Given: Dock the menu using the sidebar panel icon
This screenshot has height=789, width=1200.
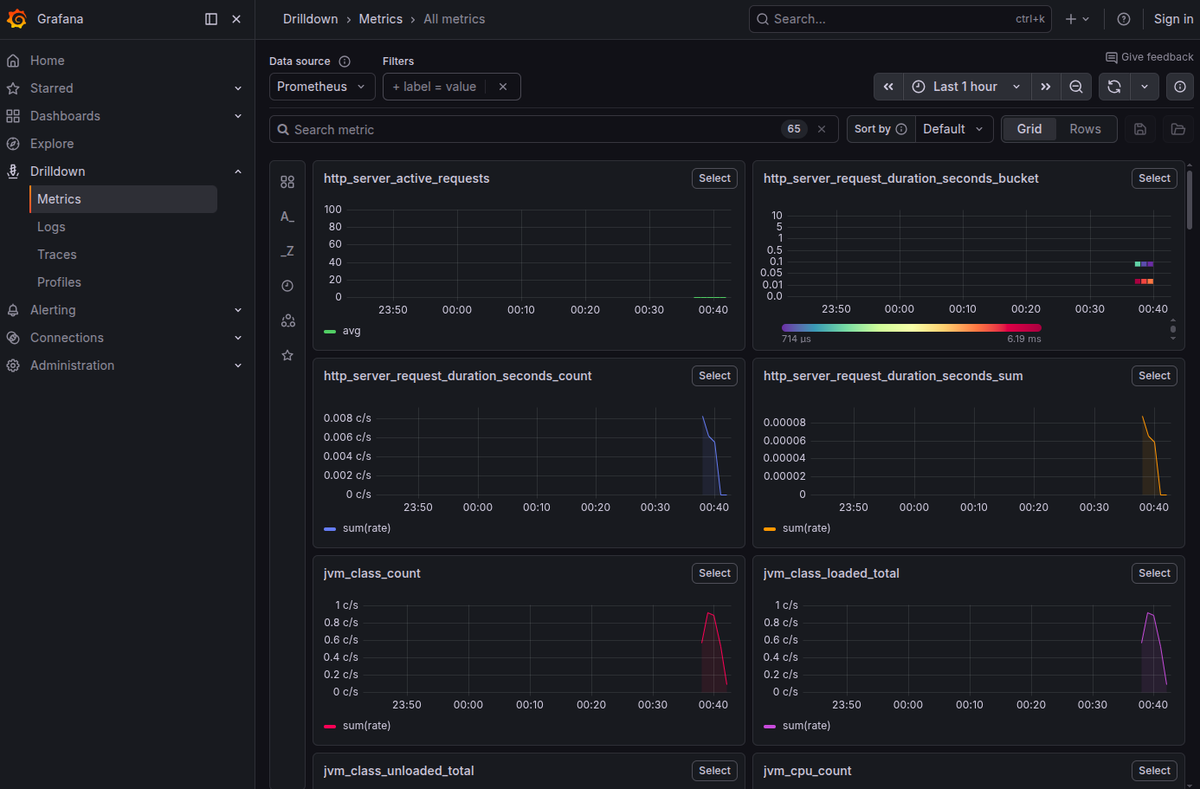Looking at the screenshot, I should [211, 19].
